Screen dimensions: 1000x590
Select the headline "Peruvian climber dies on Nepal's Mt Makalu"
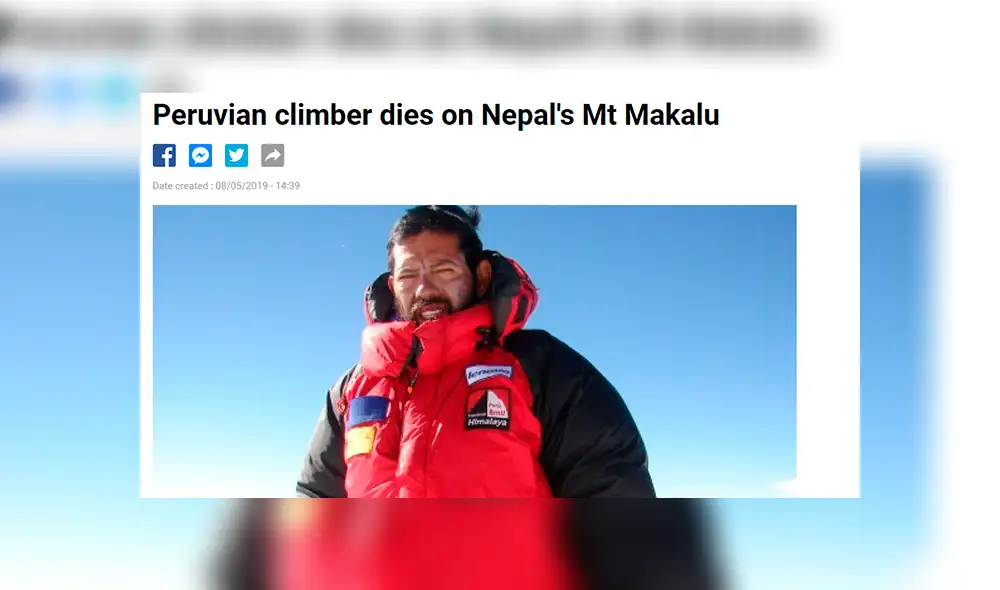click(436, 115)
